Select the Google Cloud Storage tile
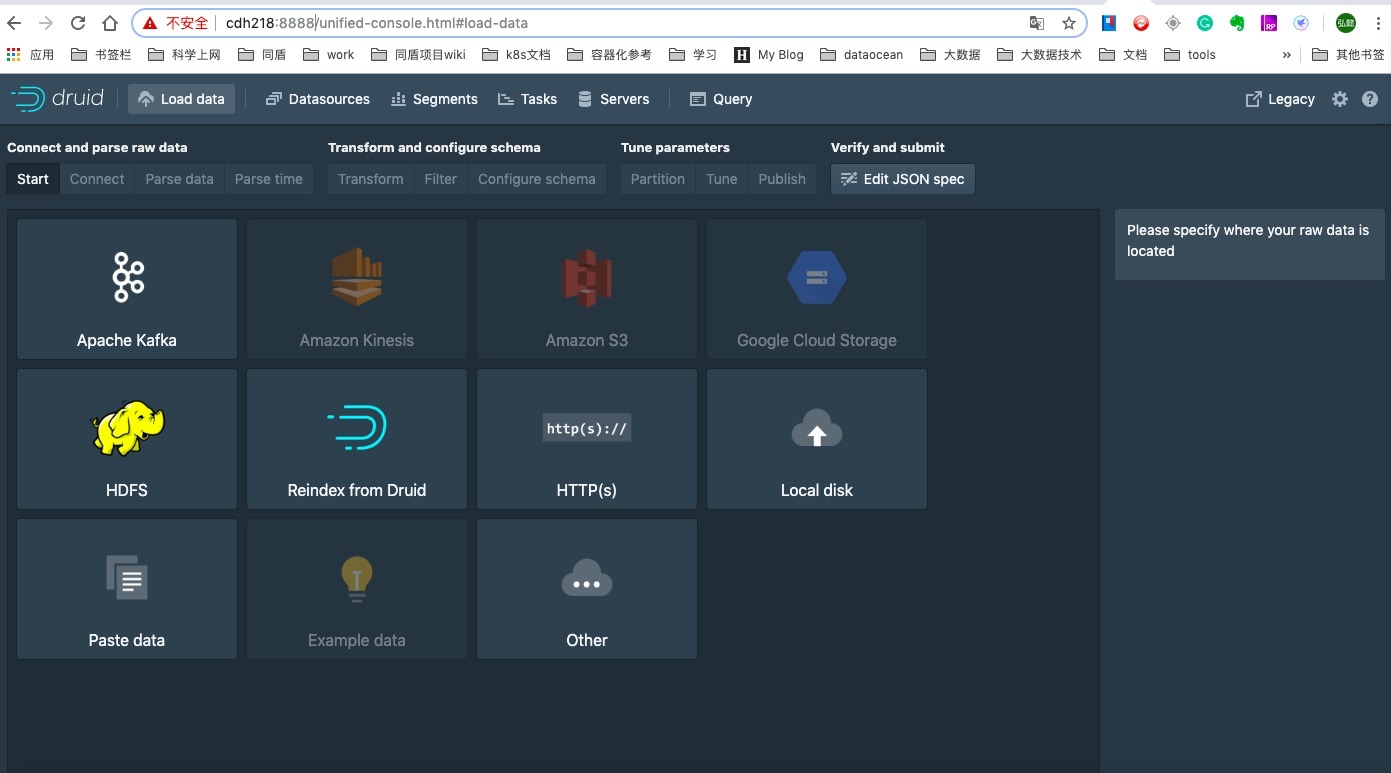The width and height of the screenshot is (1391, 773). point(817,289)
